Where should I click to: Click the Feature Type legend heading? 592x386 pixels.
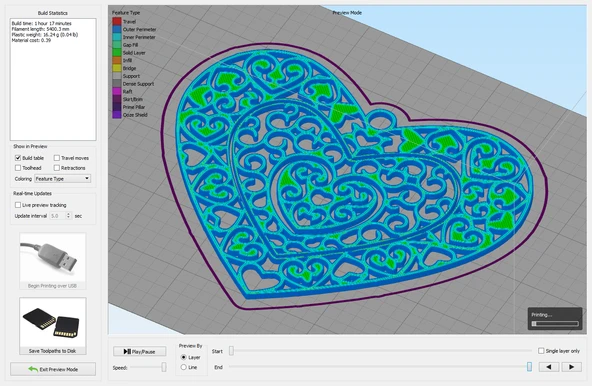pos(126,12)
